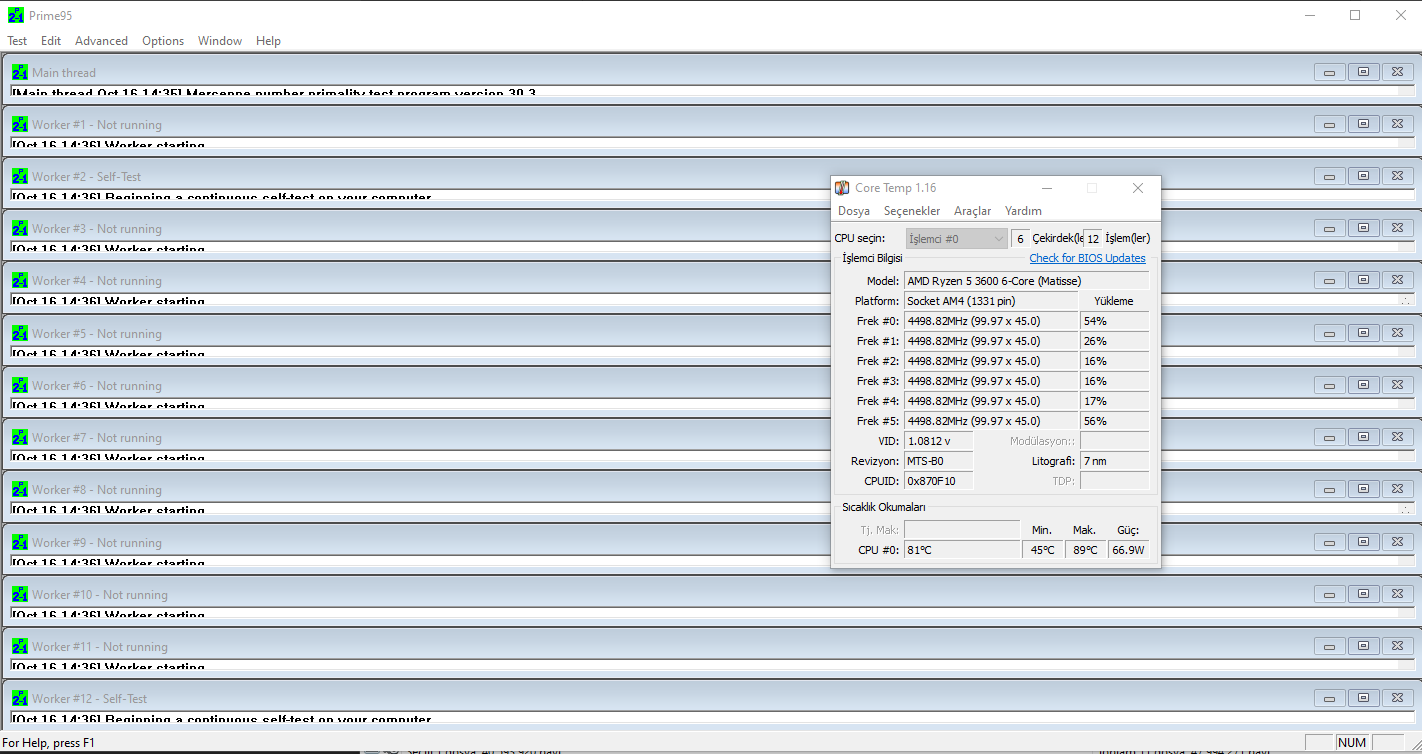Viewport: 1422px width, 754px height.
Task: Select the Frek #0 frequency value
Action: [991, 321]
